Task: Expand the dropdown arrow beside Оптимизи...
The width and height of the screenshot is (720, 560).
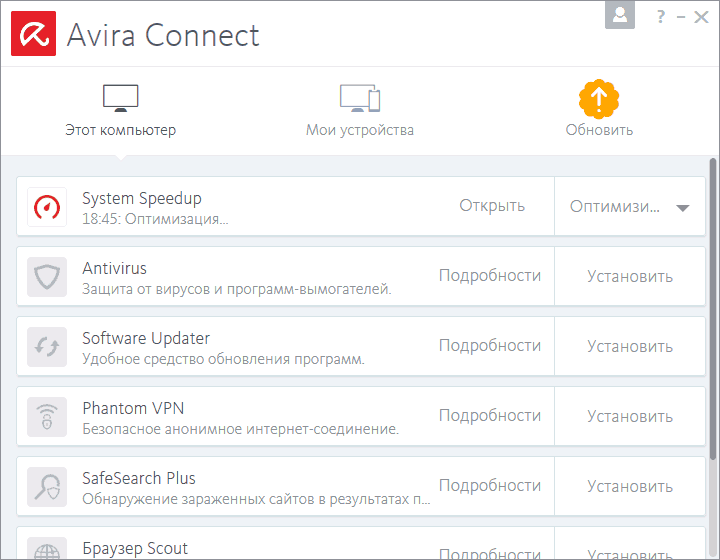Action: [x=683, y=208]
